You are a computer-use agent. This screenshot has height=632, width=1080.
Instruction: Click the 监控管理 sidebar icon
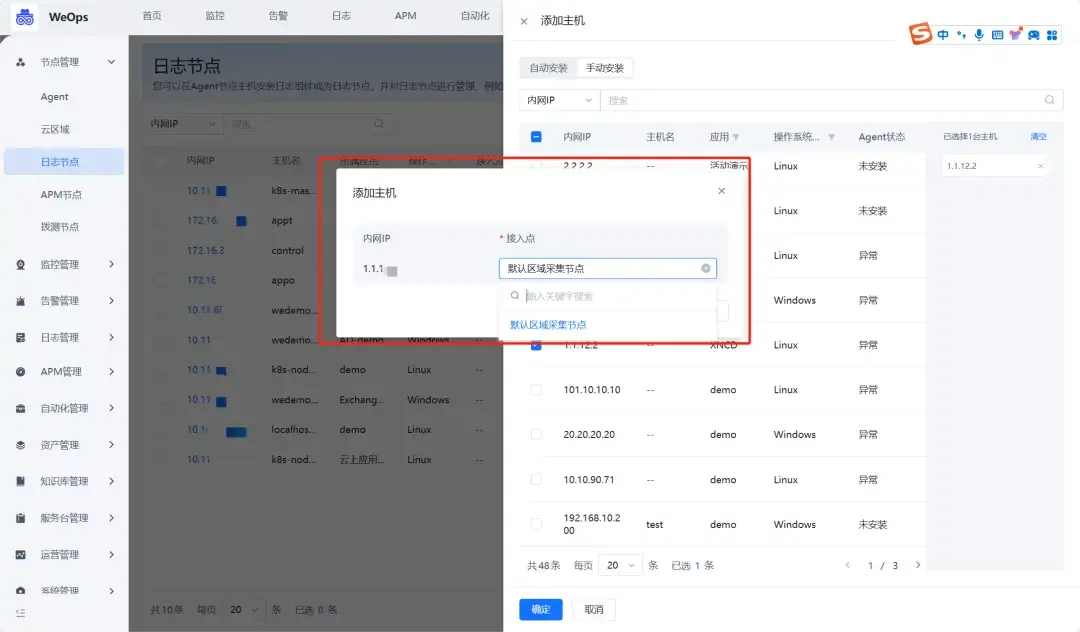coord(21,264)
